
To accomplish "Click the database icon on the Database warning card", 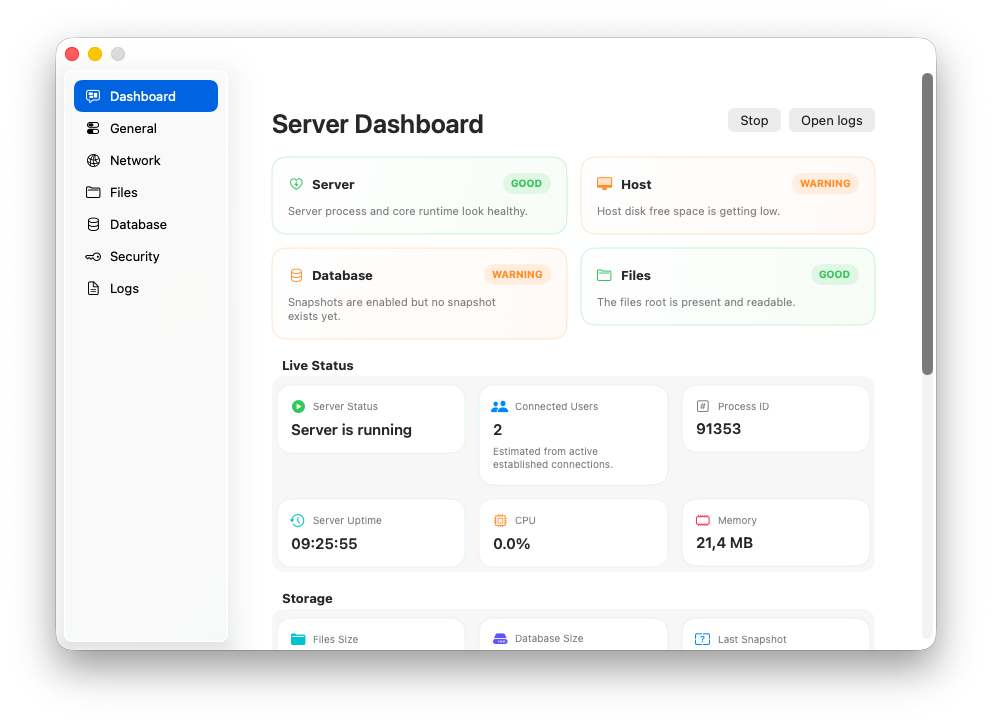I will pyautogui.click(x=296, y=275).
